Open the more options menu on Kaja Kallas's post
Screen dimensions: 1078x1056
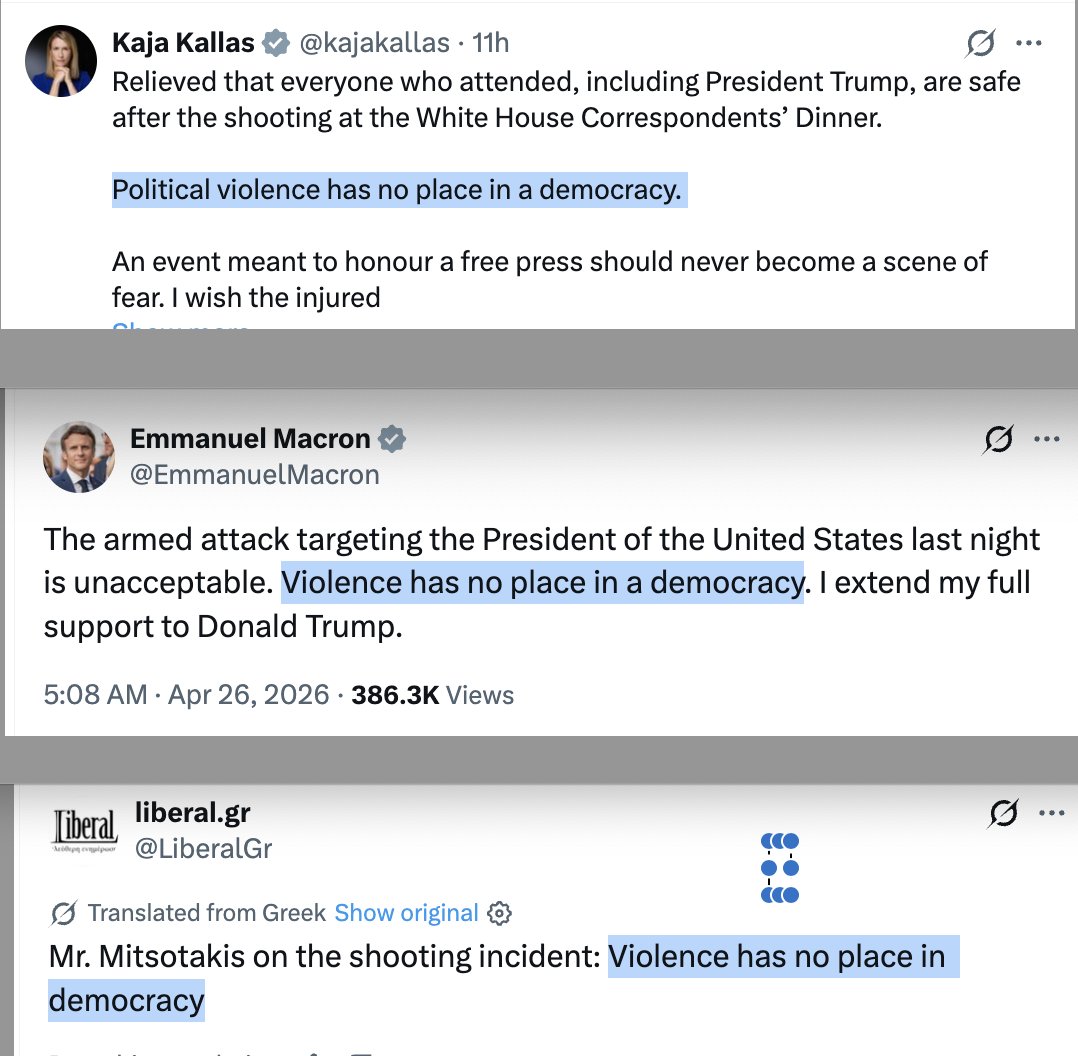pos(1029,43)
